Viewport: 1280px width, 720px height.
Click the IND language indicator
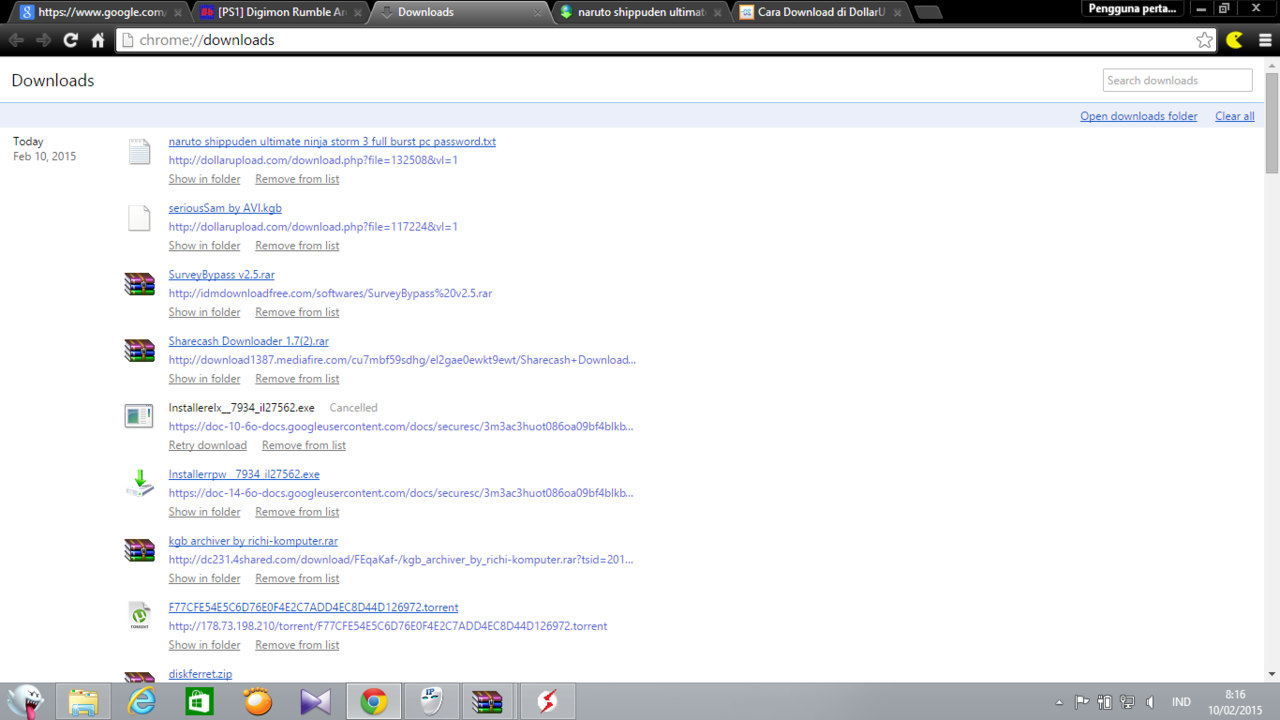point(1181,702)
